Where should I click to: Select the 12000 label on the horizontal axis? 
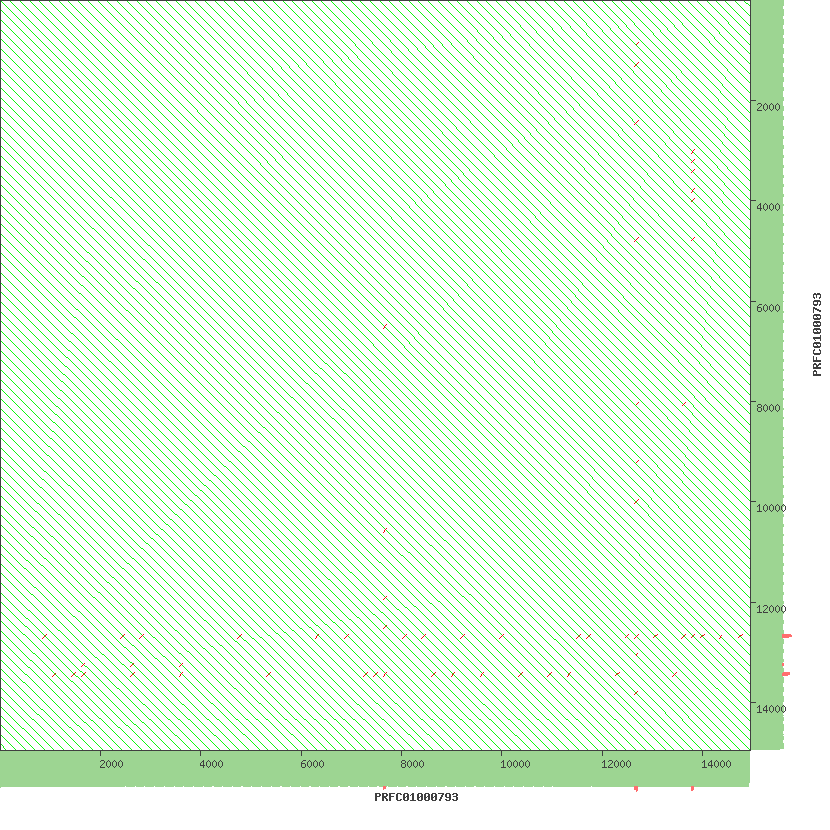615,765
